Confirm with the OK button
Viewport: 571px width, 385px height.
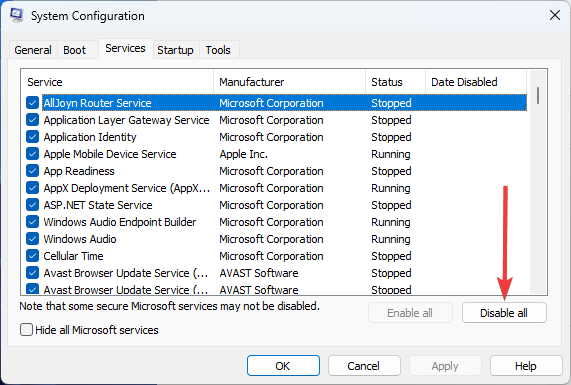coord(283,366)
